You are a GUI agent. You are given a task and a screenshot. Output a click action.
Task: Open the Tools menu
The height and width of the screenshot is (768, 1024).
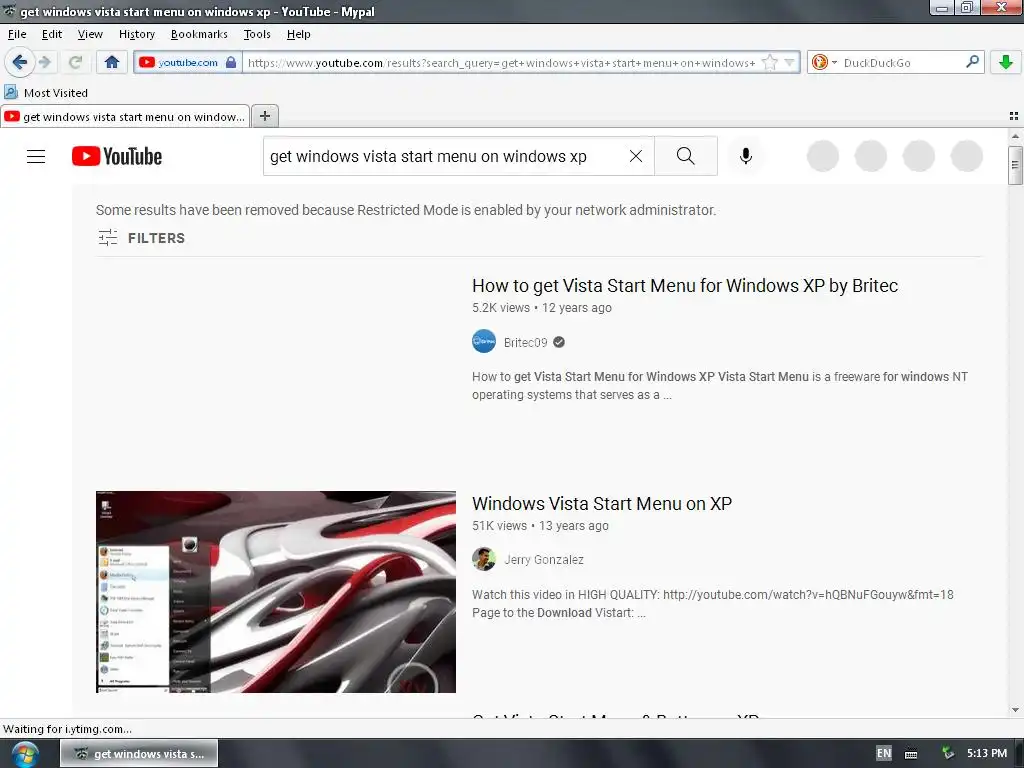(x=257, y=34)
